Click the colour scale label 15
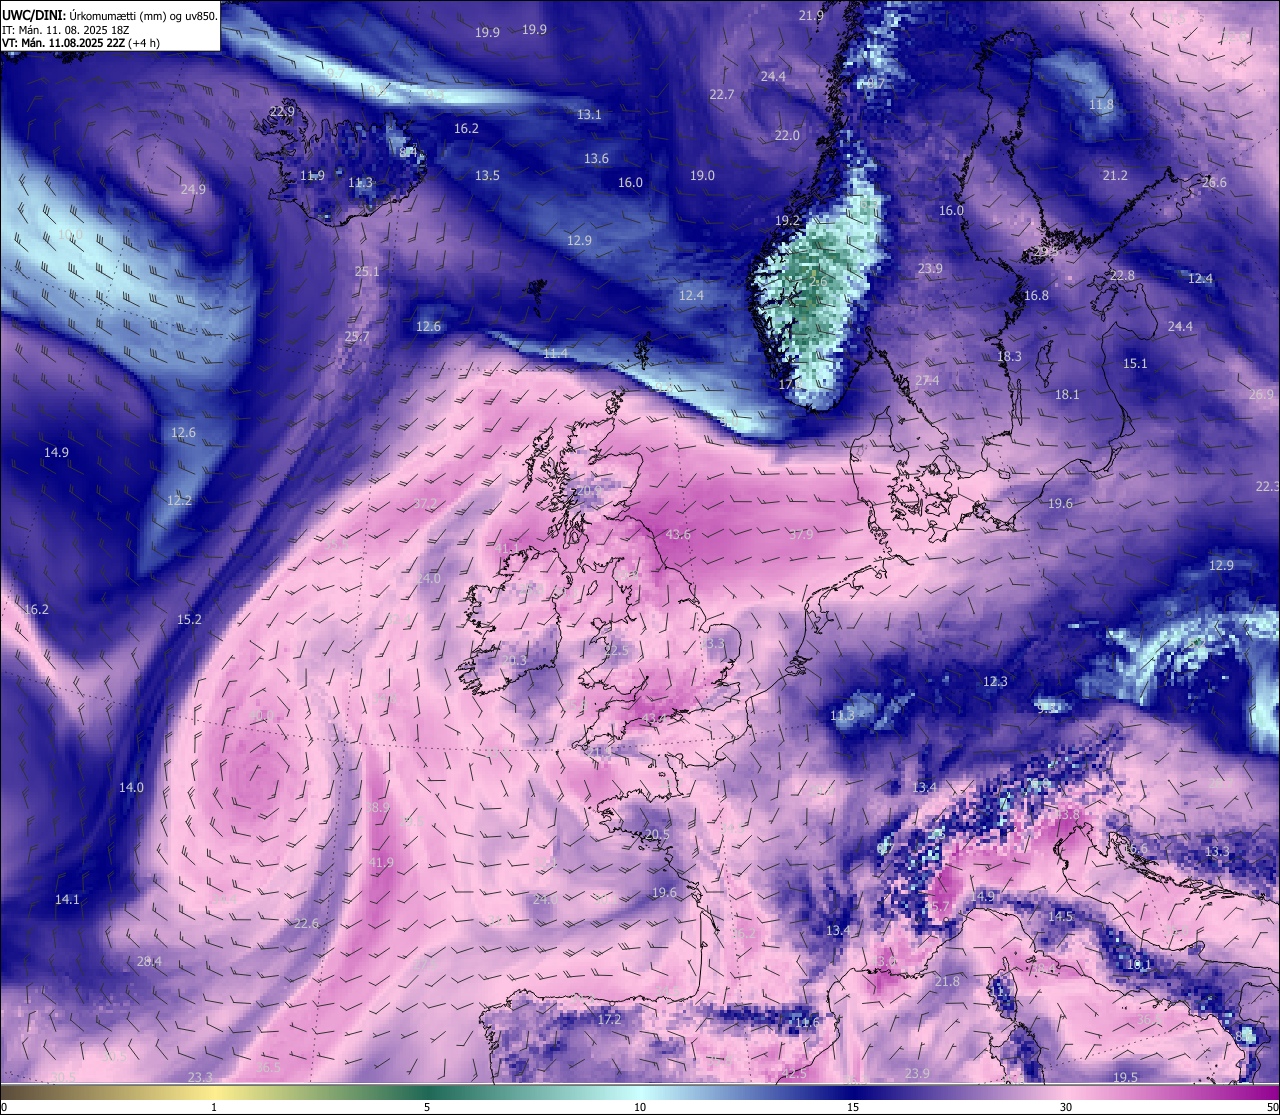1280x1115 pixels. coord(853,1107)
